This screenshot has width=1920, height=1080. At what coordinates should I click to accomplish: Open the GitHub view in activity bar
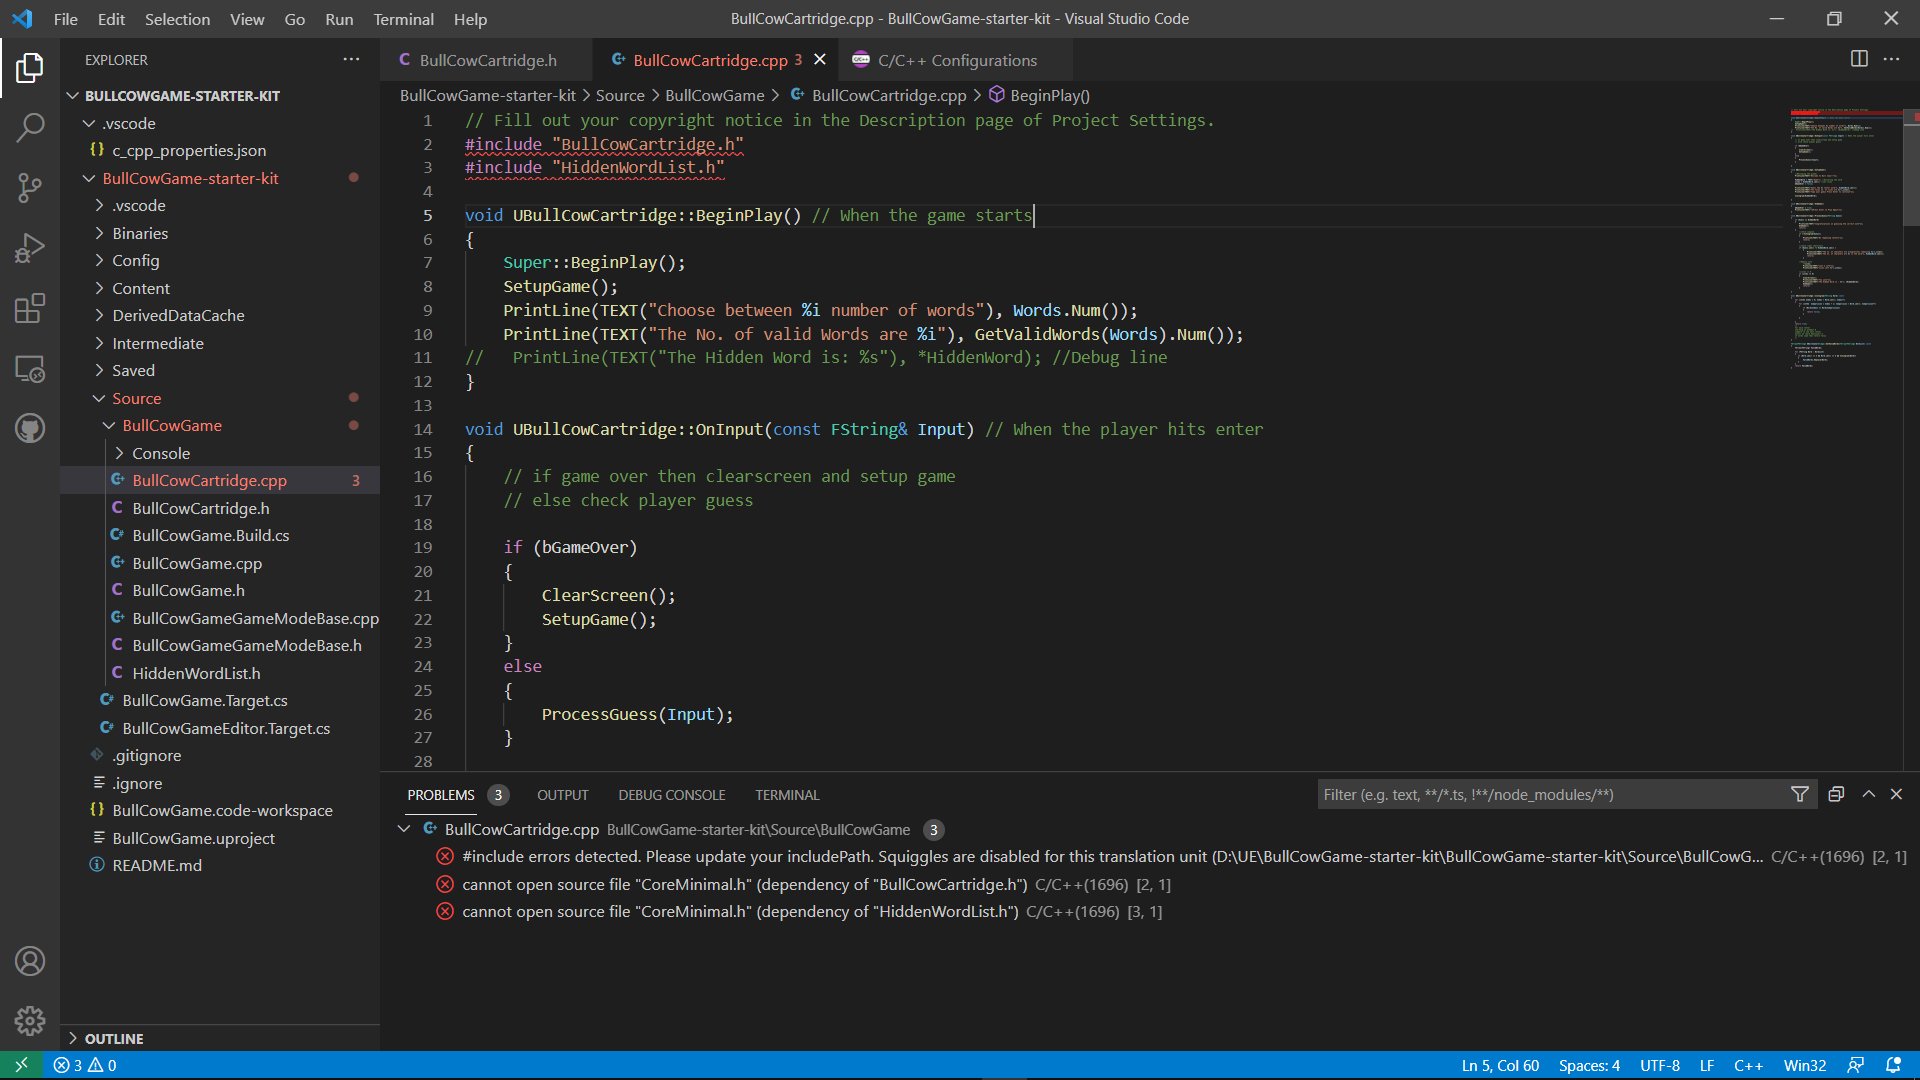coord(30,429)
